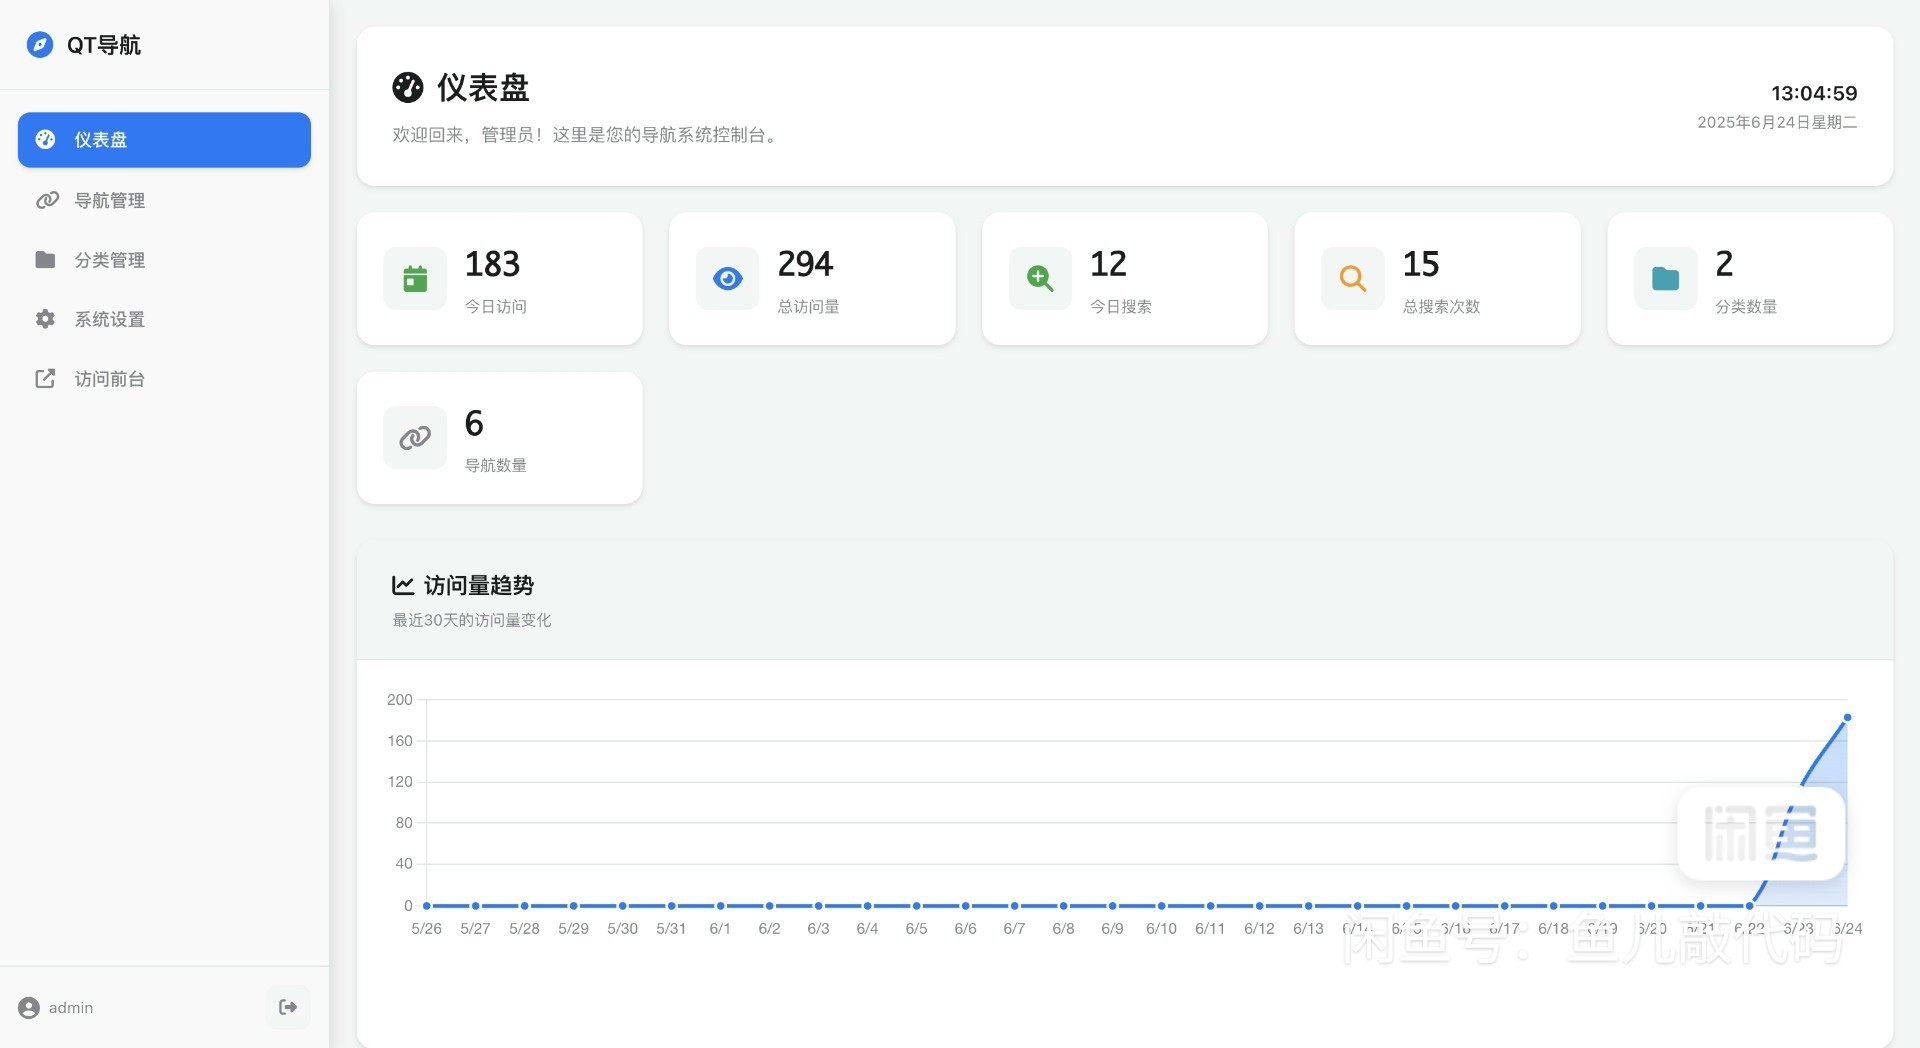The width and height of the screenshot is (1920, 1048).
Task: Click the green calendar icon for 今日访问
Action: tap(415, 279)
